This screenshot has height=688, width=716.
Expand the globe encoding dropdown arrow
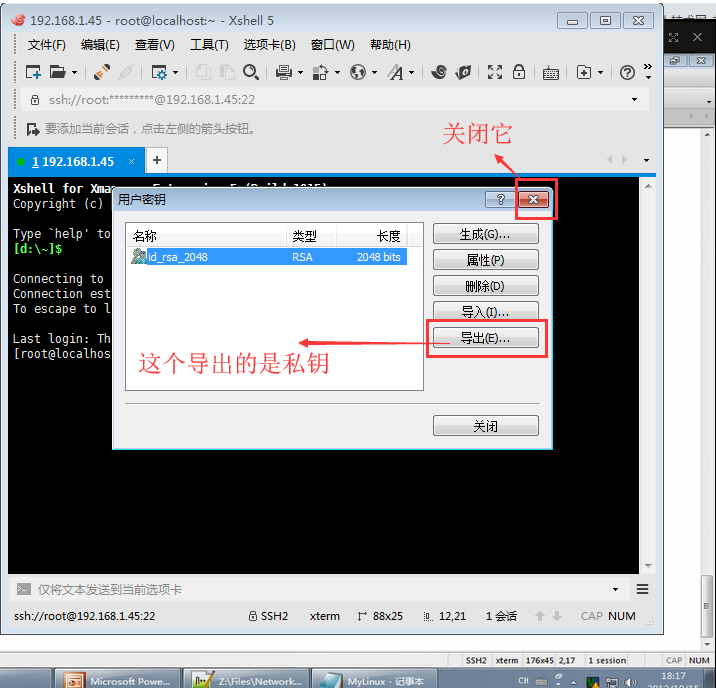tap(374, 73)
